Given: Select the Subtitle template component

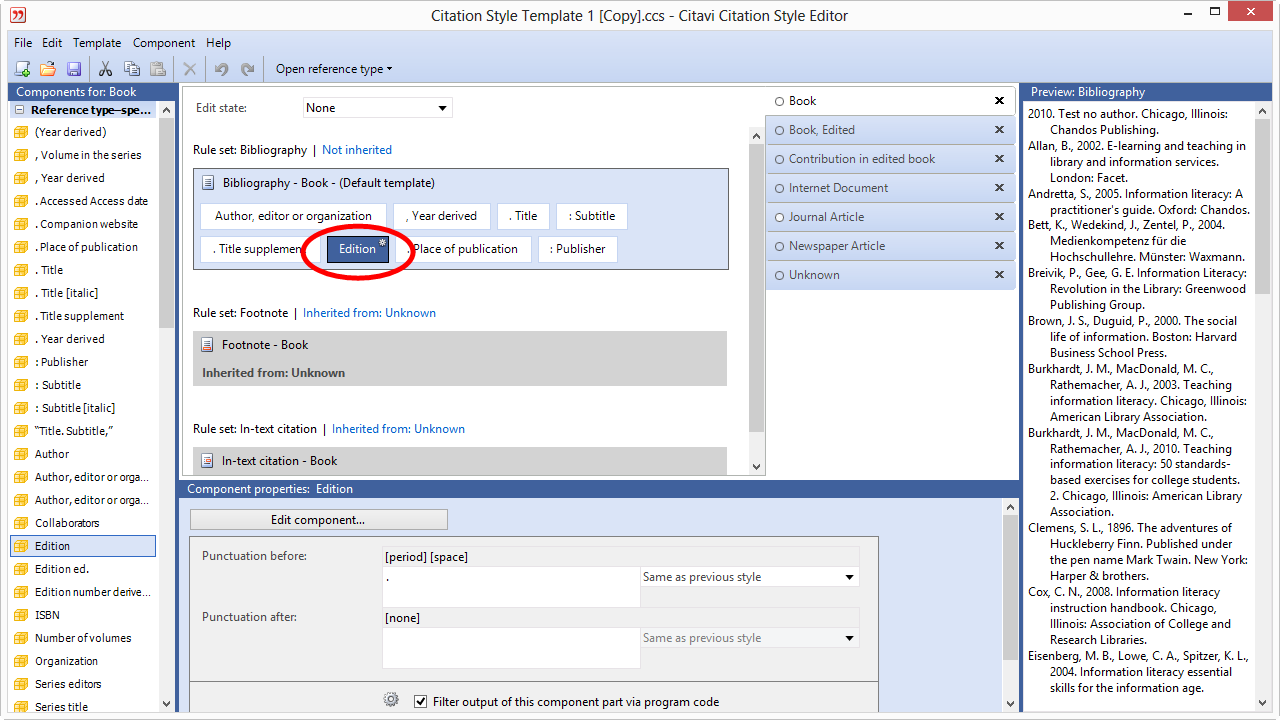Looking at the screenshot, I should [591, 216].
